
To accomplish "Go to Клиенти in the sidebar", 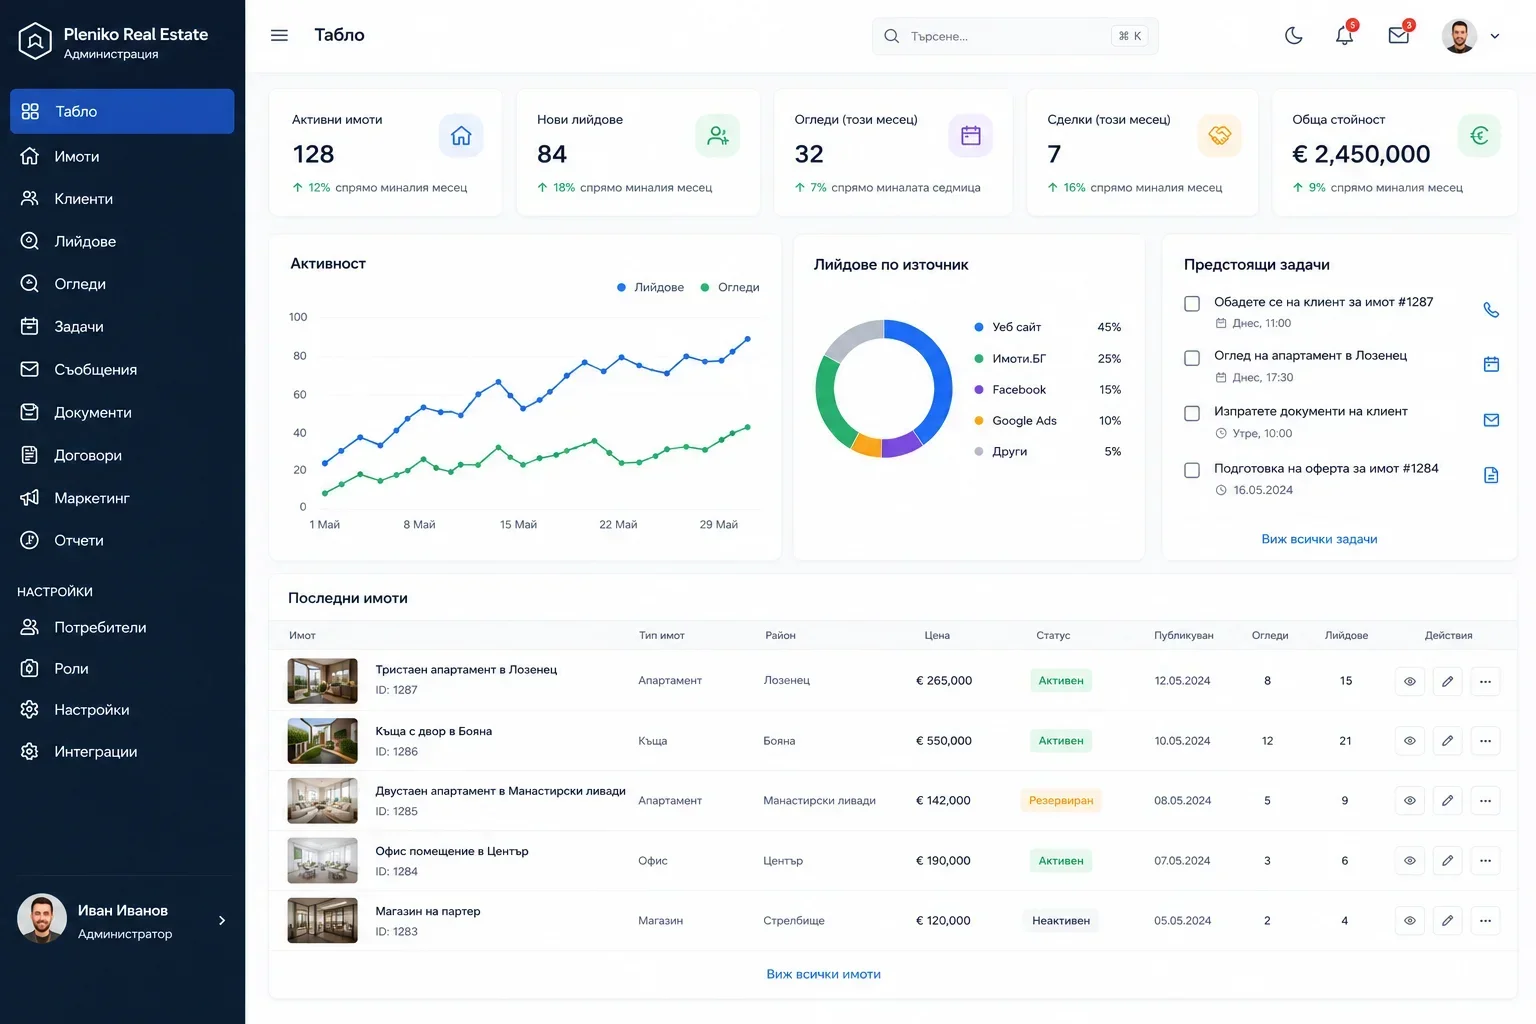I will tap(122, 199).
